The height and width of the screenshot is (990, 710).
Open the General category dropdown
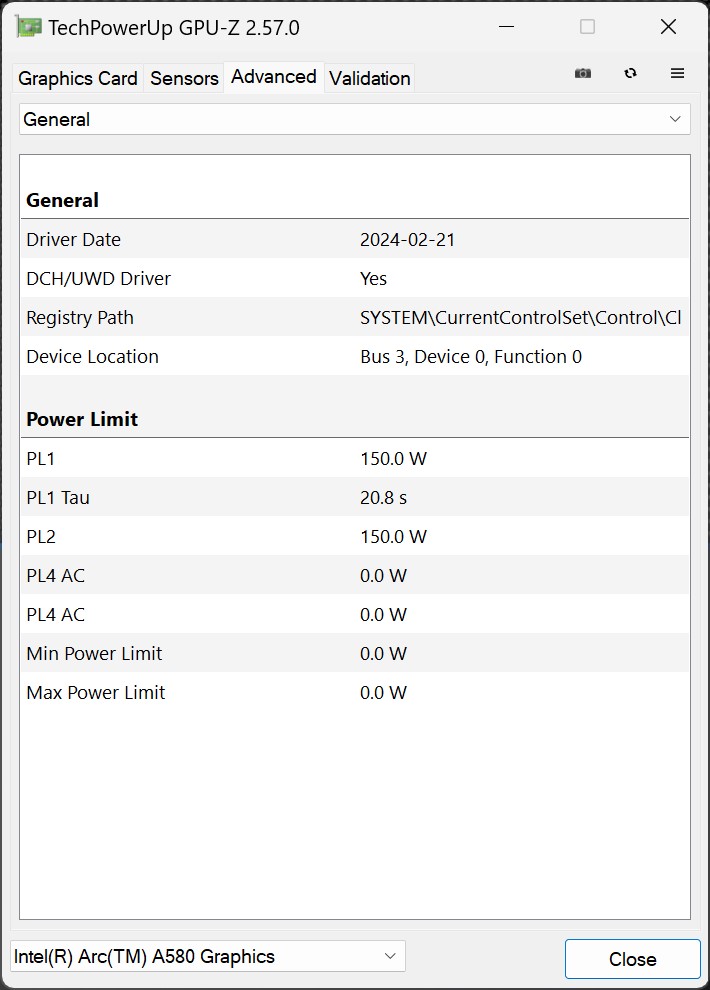pos(355,119)
